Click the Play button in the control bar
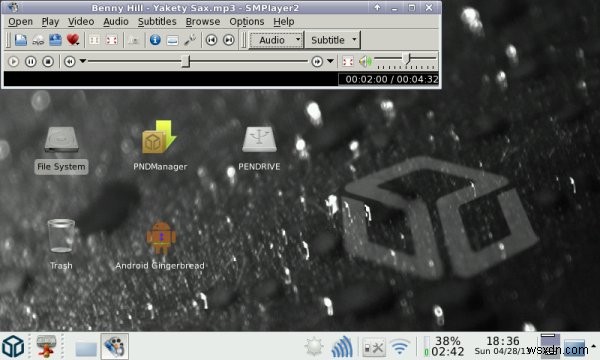 tap(13, 61)
